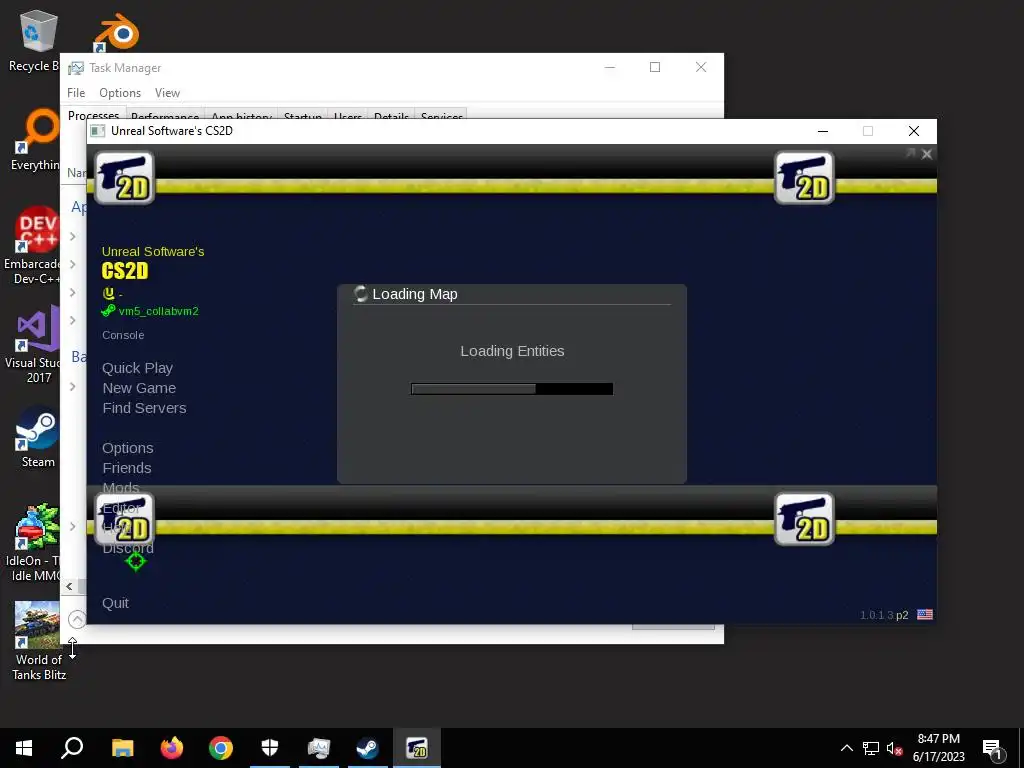Click the CS2D taskbar button
This screenshot has height=768, width=1024.
[x=417, y=748]
